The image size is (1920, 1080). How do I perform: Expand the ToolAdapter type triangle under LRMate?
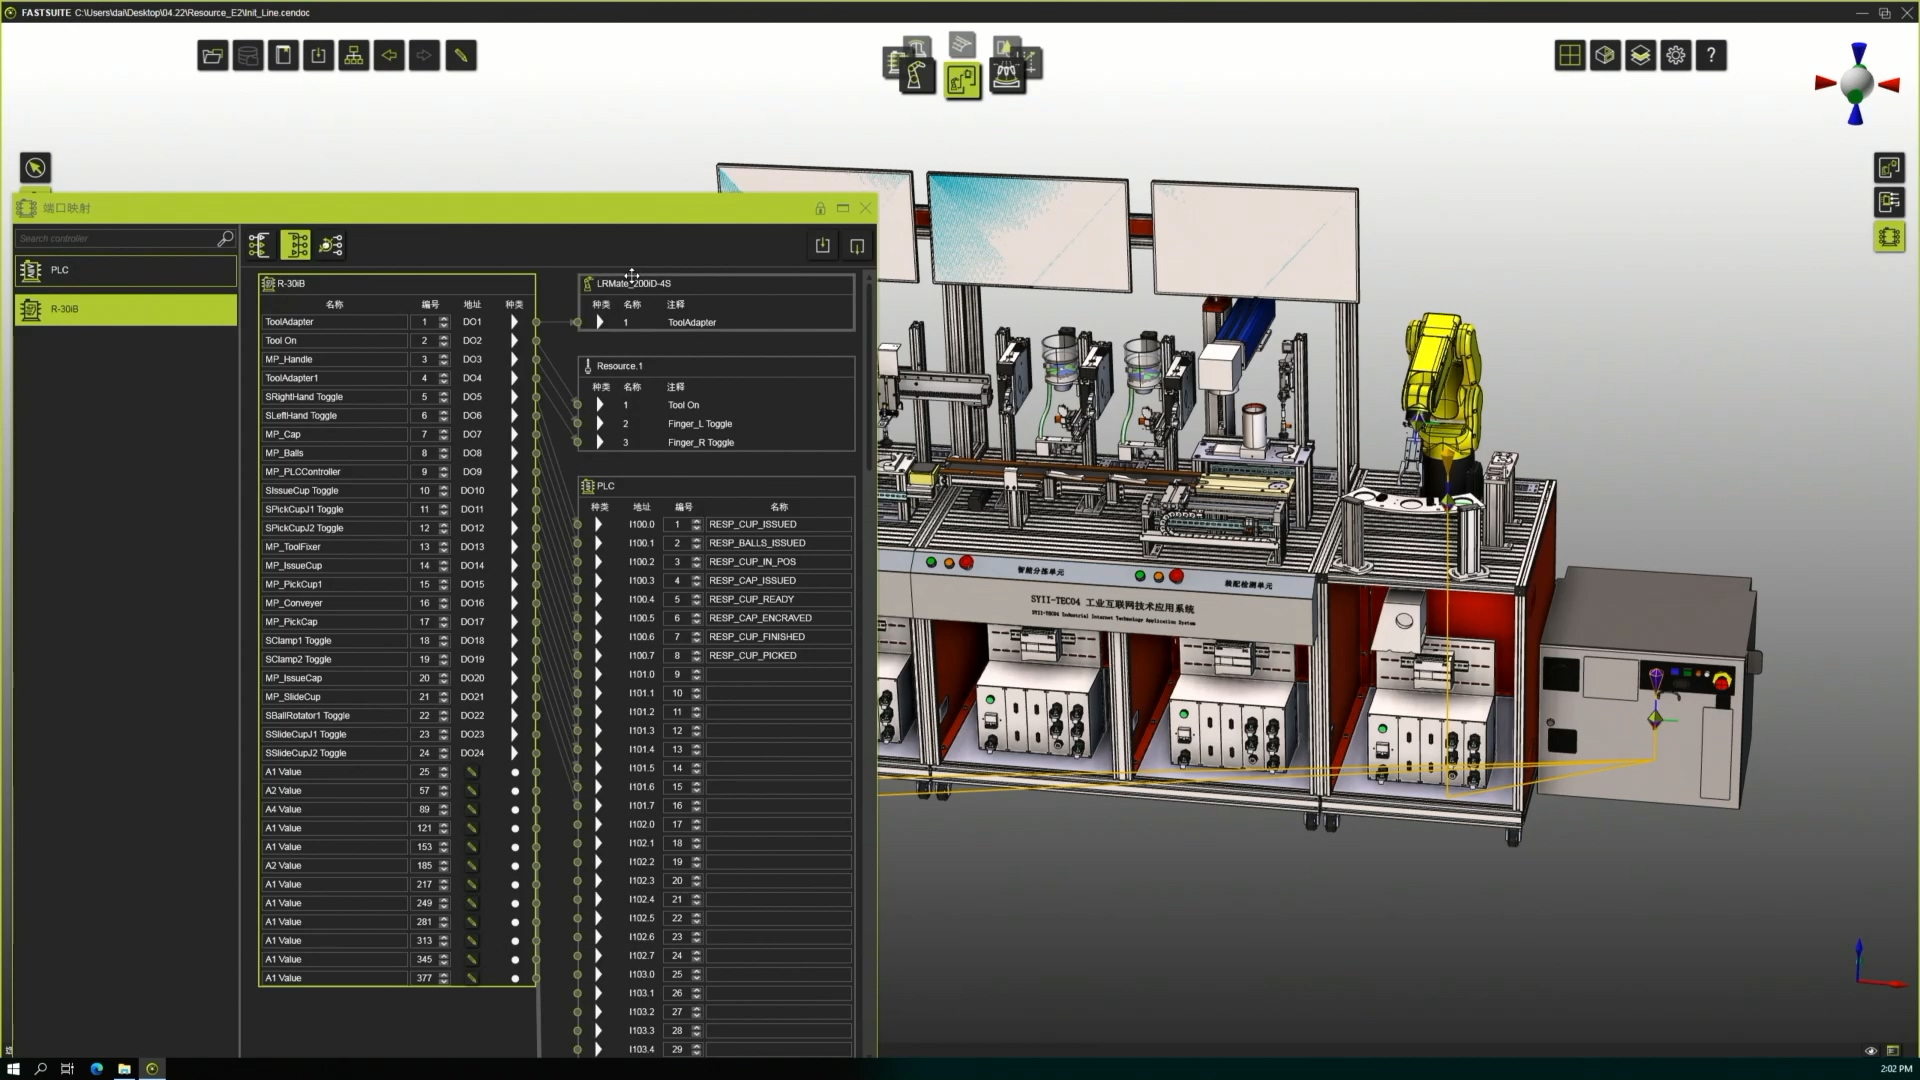tap(600, 323)
